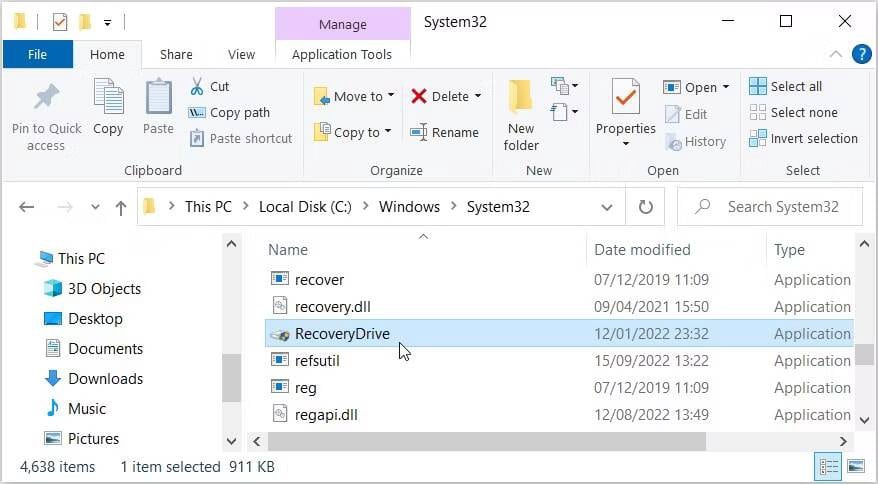Refresh the System32 folder
878x484 pixels.
[645, 207]
